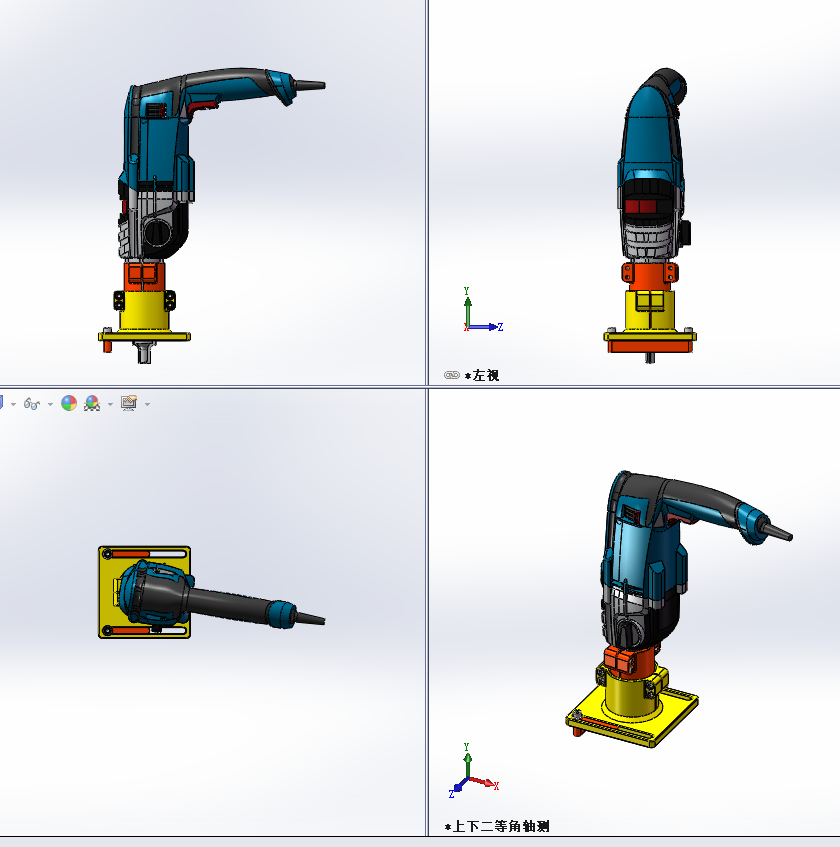The height and width of the screenshot is (847, 840).
Task: Expand the Display Style dropdown arrow
Action: click(14, 404)
